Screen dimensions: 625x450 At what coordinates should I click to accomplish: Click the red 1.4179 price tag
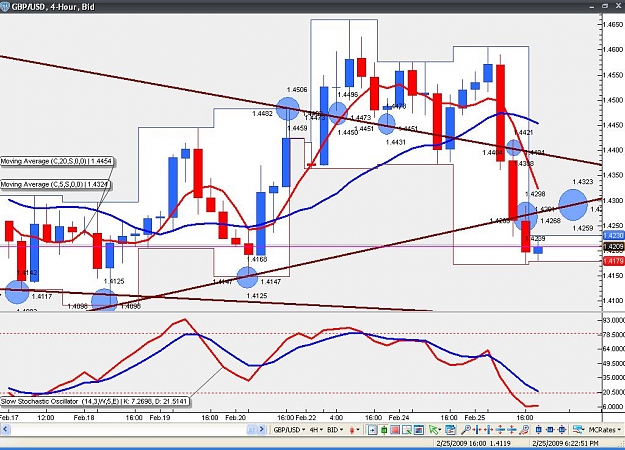(614, 261)
